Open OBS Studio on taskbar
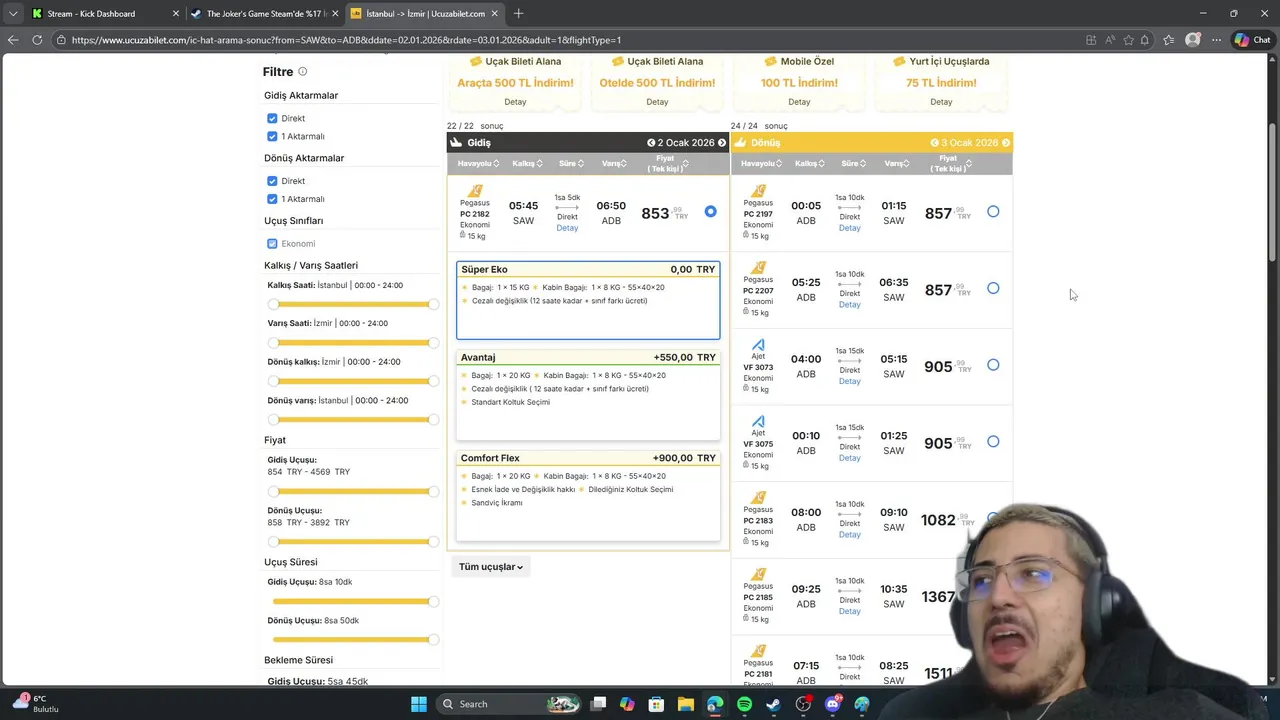The height and width of the screenshot is (720, 1280). (x=803, y=704)
